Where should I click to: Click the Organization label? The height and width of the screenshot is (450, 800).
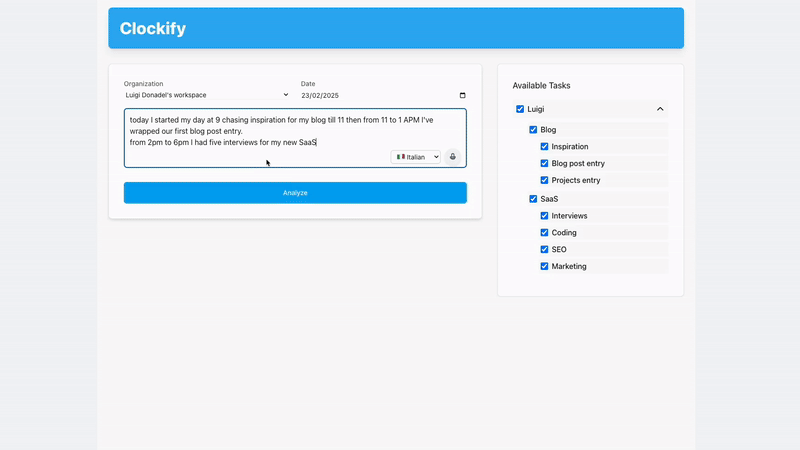click(143, 84)
